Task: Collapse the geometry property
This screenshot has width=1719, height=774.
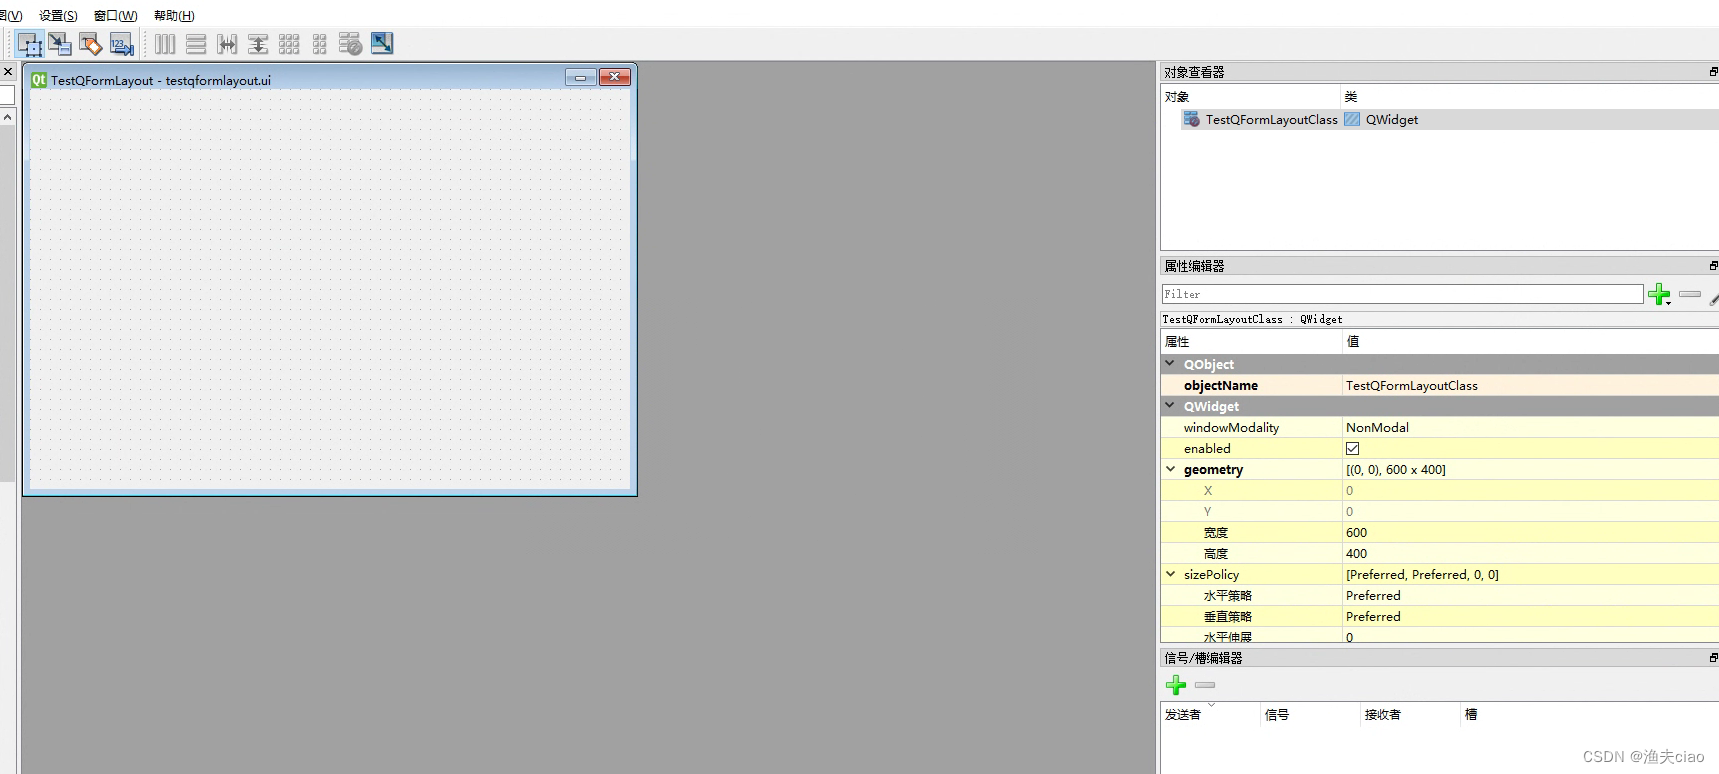Action: (1170, 469)
